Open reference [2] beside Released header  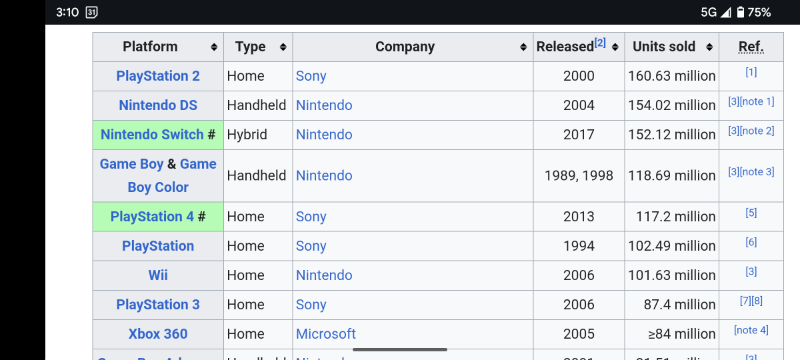point(599,43)
